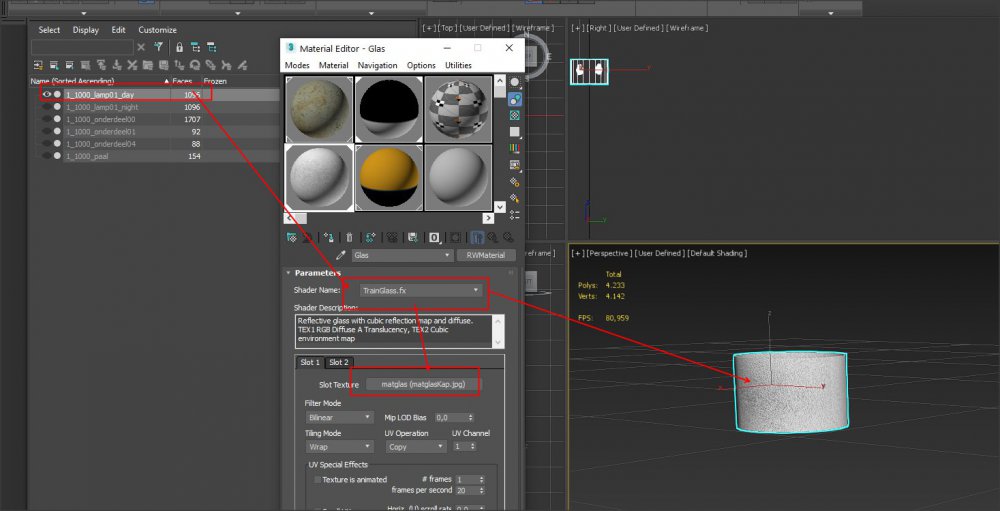
Task: Click the Assign Material to Selection icon
Action: [x=327, y=237]
